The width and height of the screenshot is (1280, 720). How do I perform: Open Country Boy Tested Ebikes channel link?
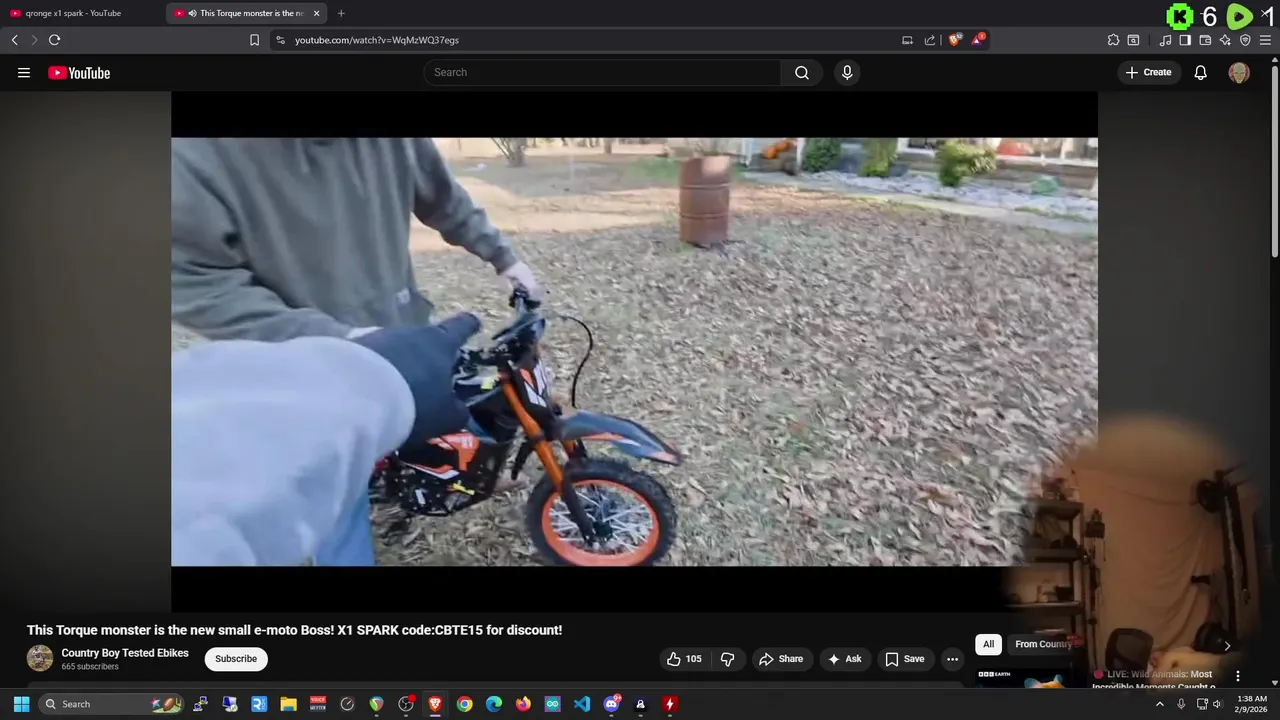pos(125,653)
